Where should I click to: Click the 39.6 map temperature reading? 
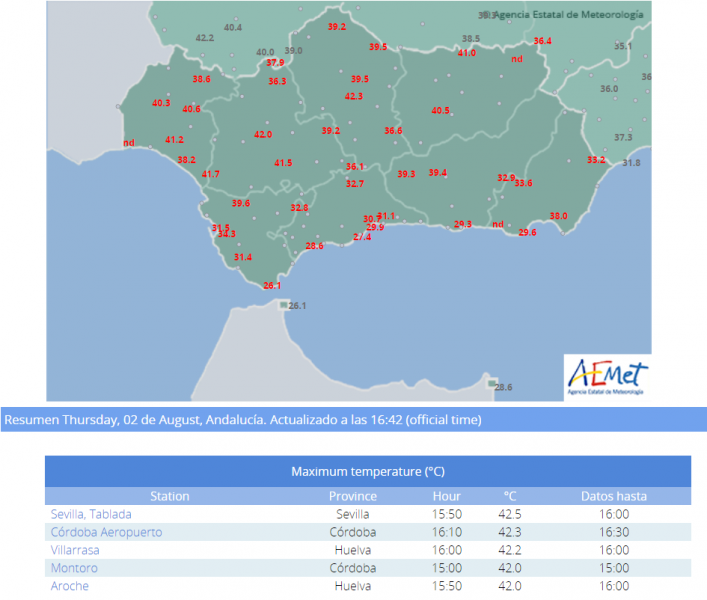(241, 203)
